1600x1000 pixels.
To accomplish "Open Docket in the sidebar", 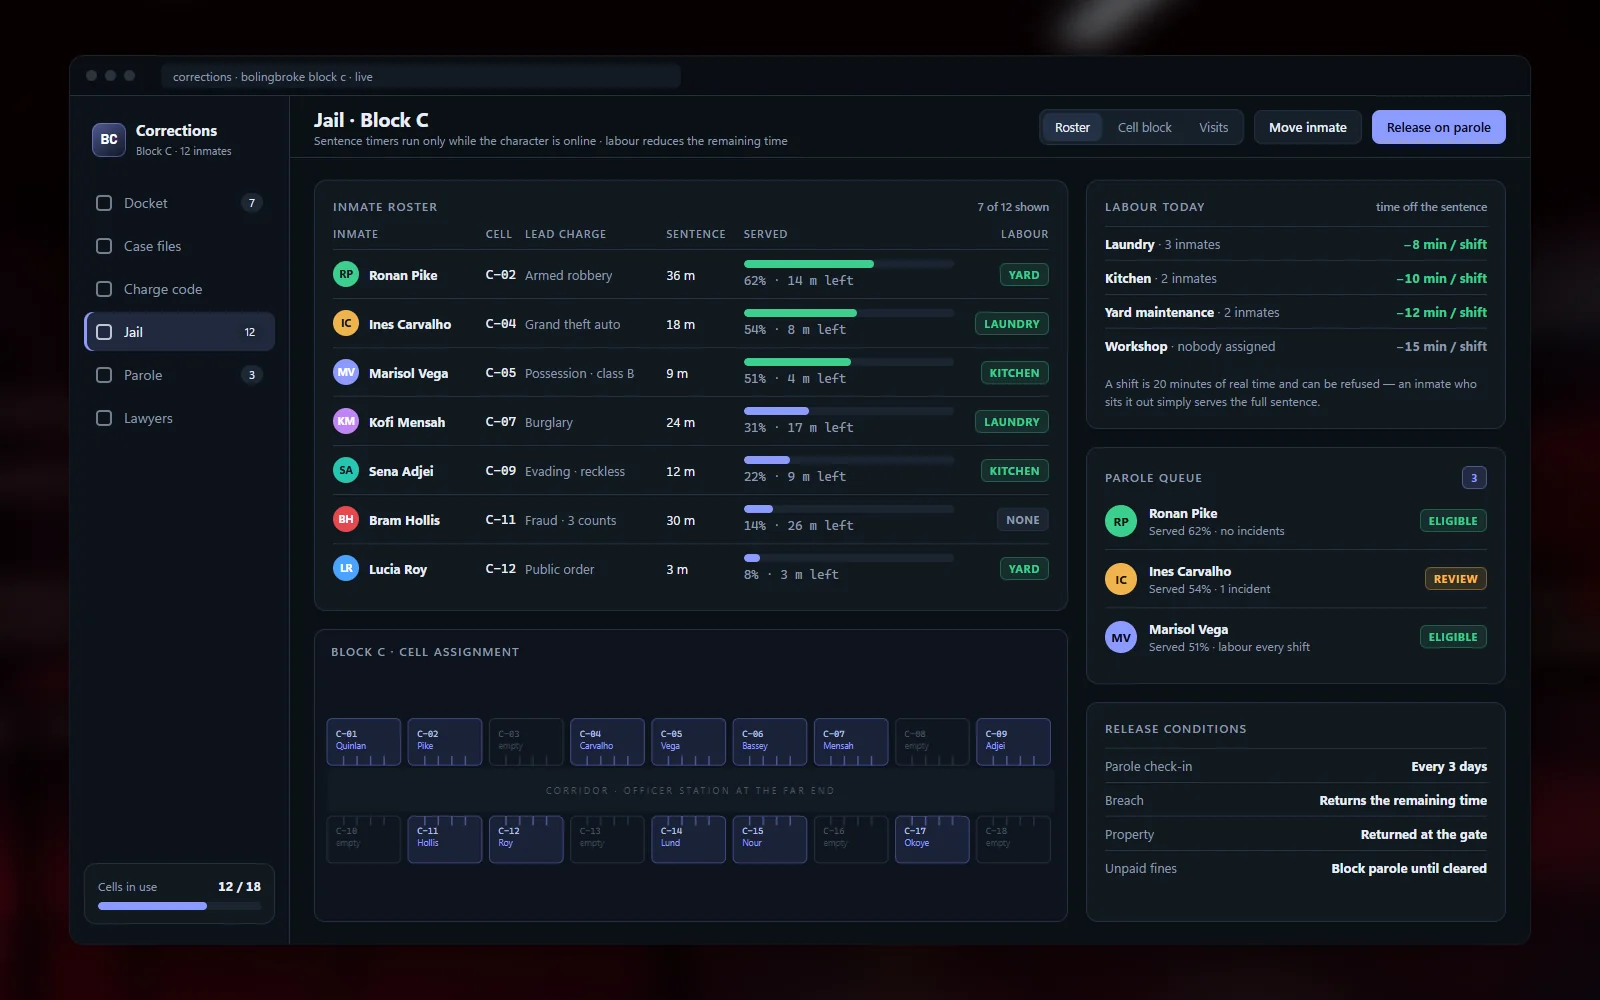I will [x=180, y=203].
